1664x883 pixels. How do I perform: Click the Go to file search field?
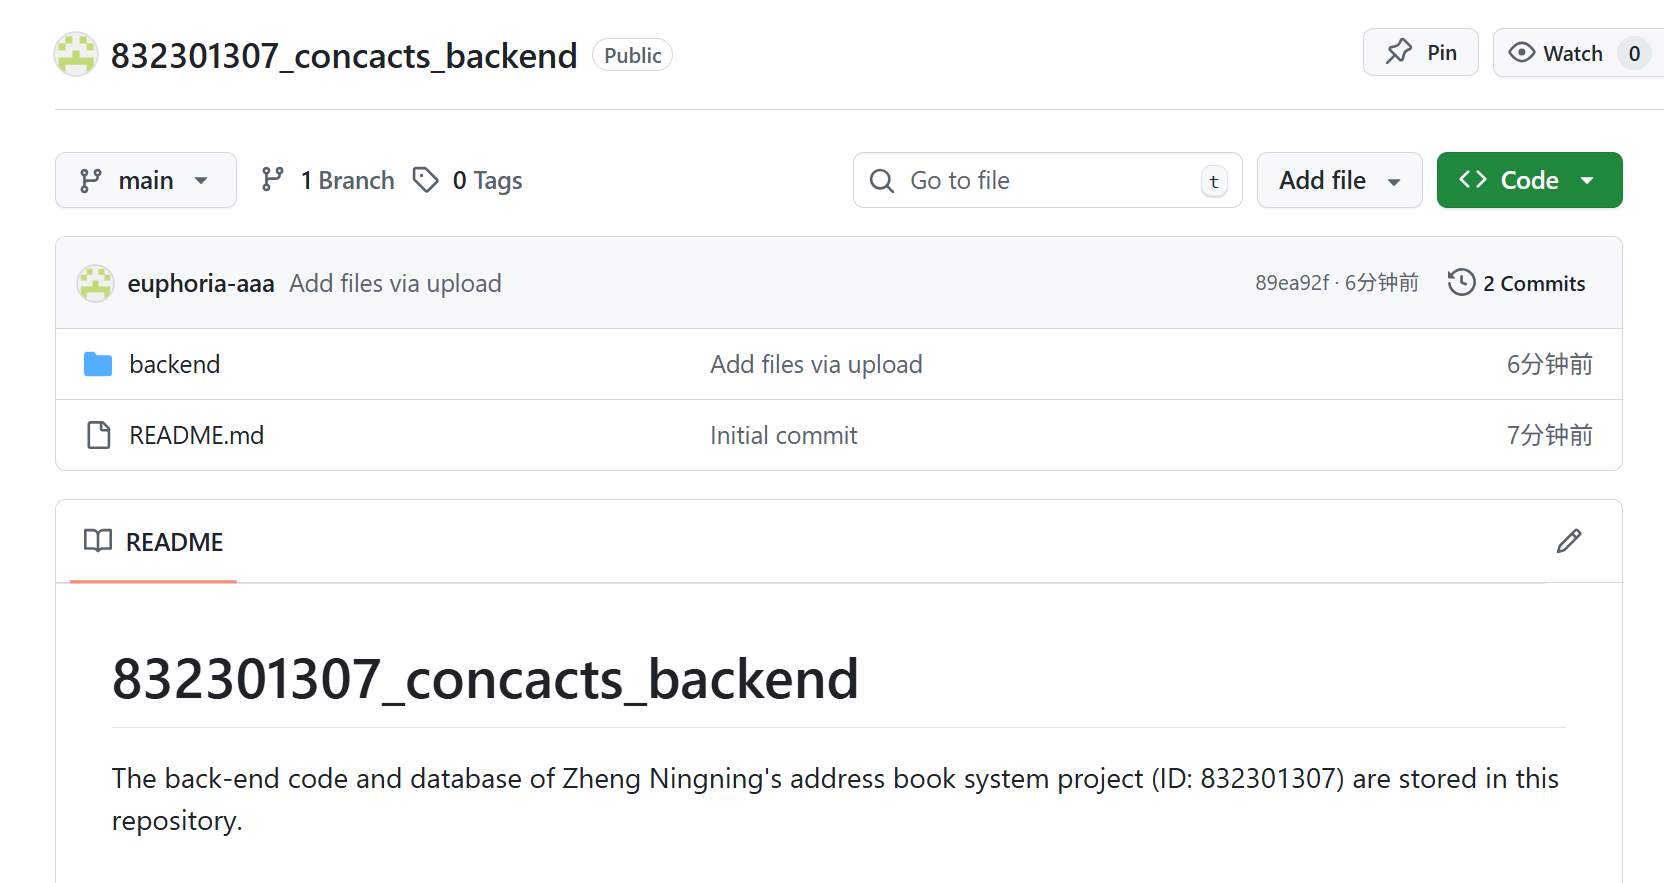point(1046,180)
